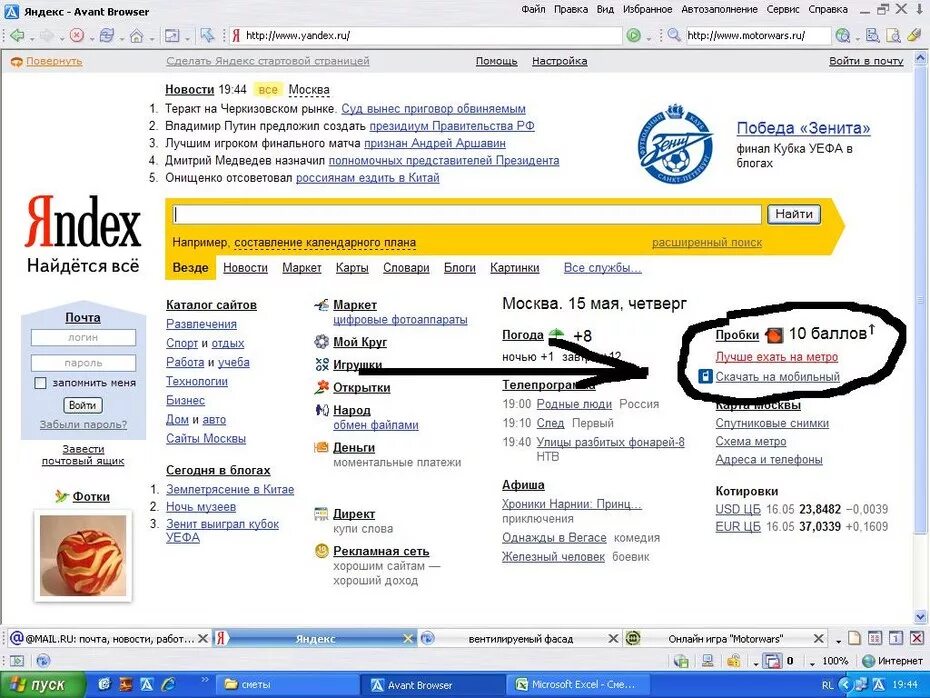The image size is (930, 698).
Task: Click the carved apple photo thumbnail
Action: 82,556
